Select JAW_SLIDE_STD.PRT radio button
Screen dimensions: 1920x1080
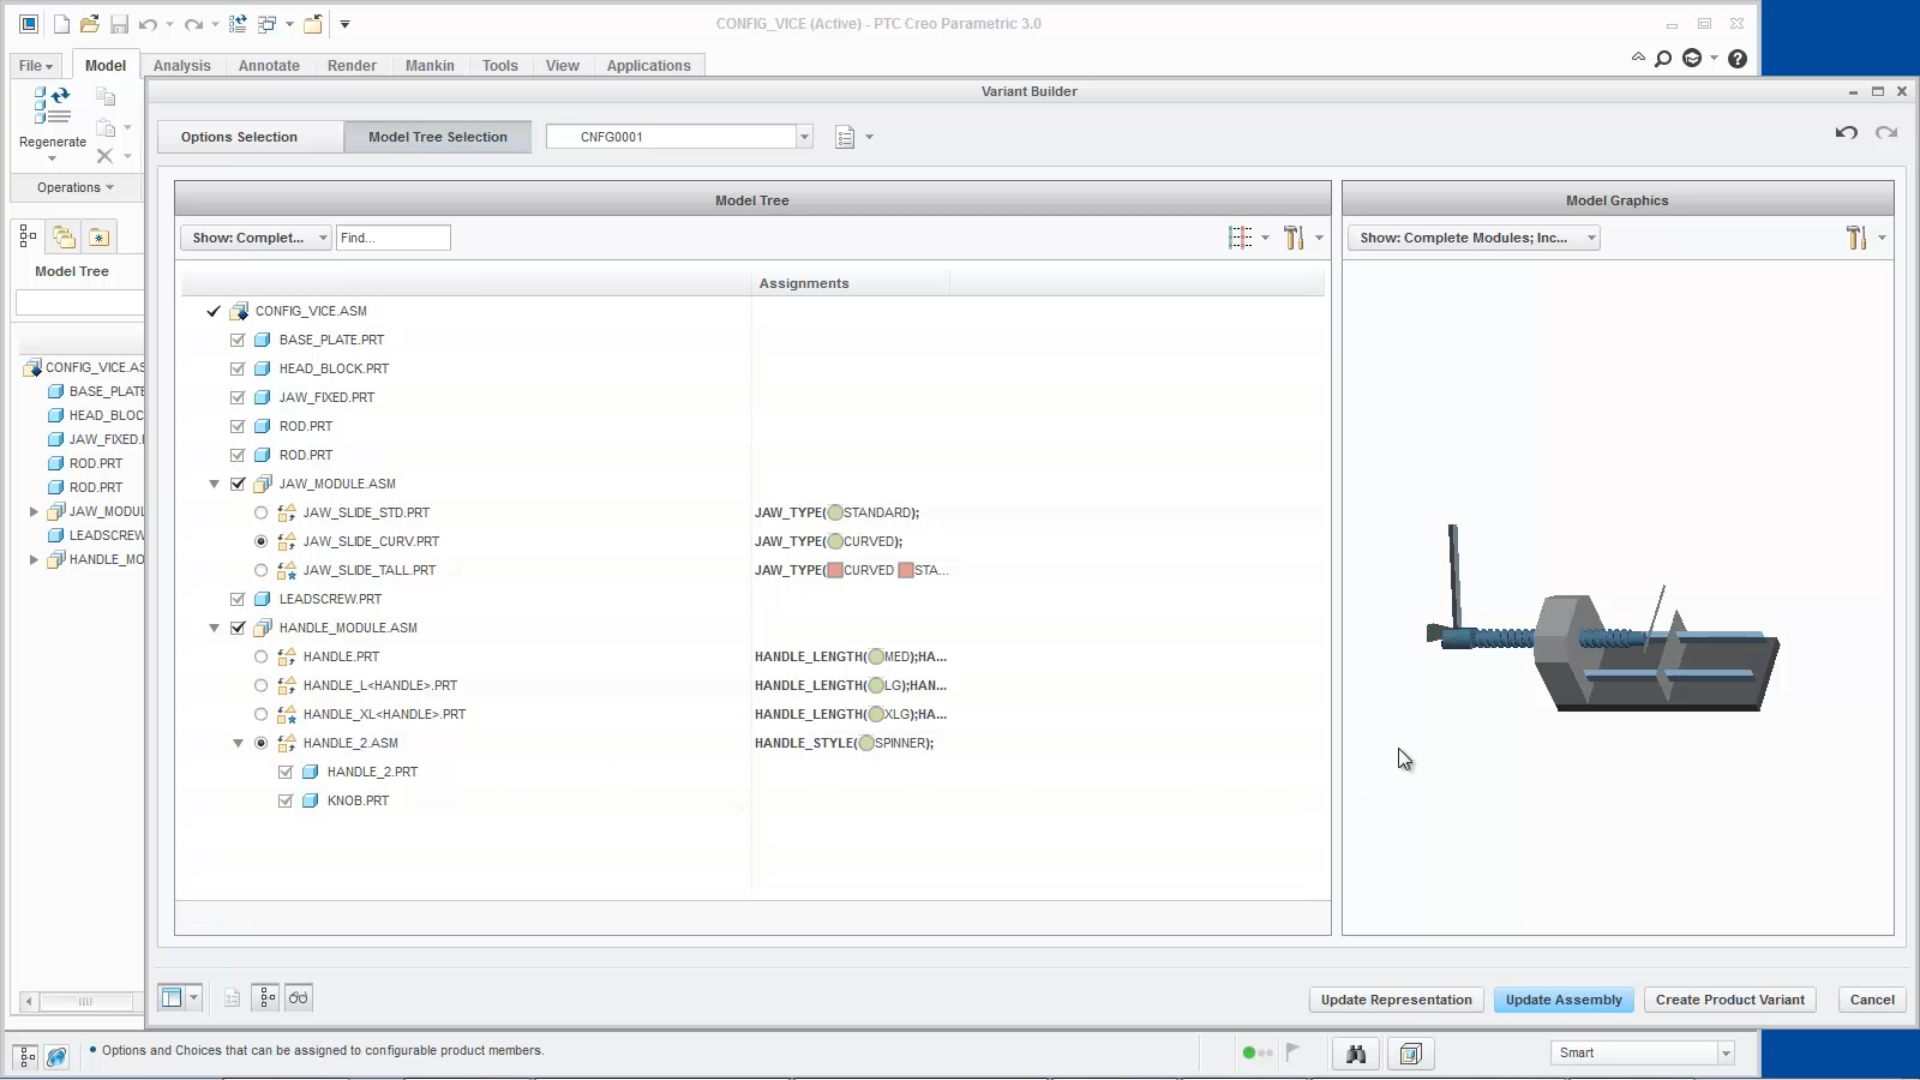(261, 513)
